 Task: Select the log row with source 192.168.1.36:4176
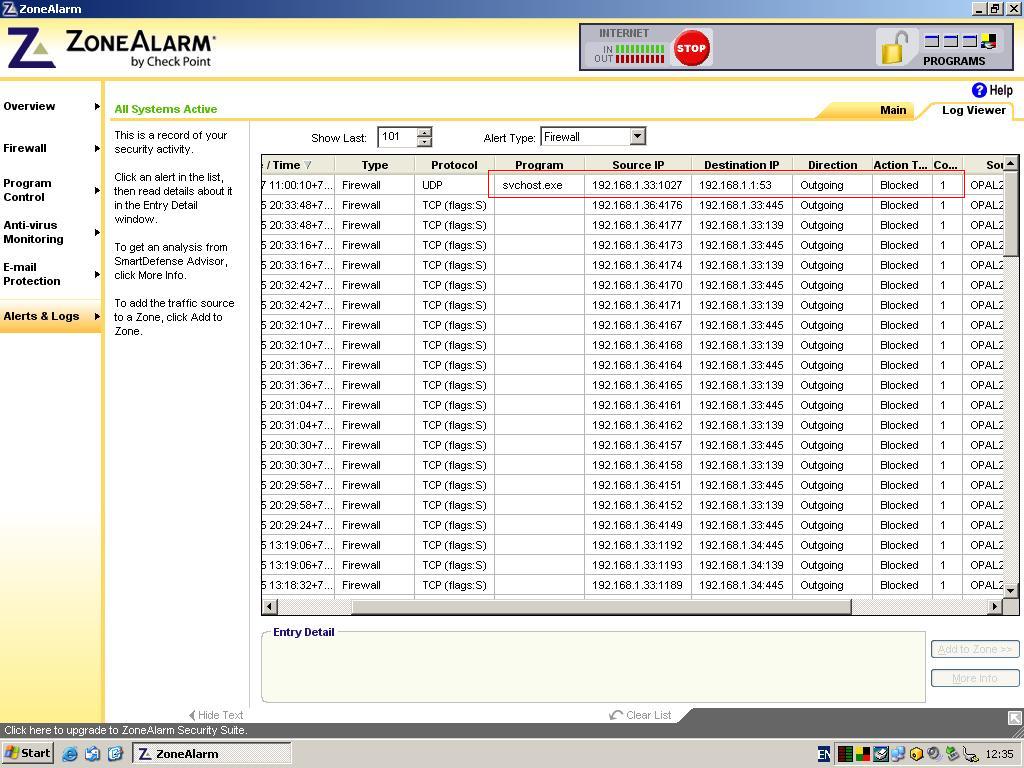[x=632, y=205]
